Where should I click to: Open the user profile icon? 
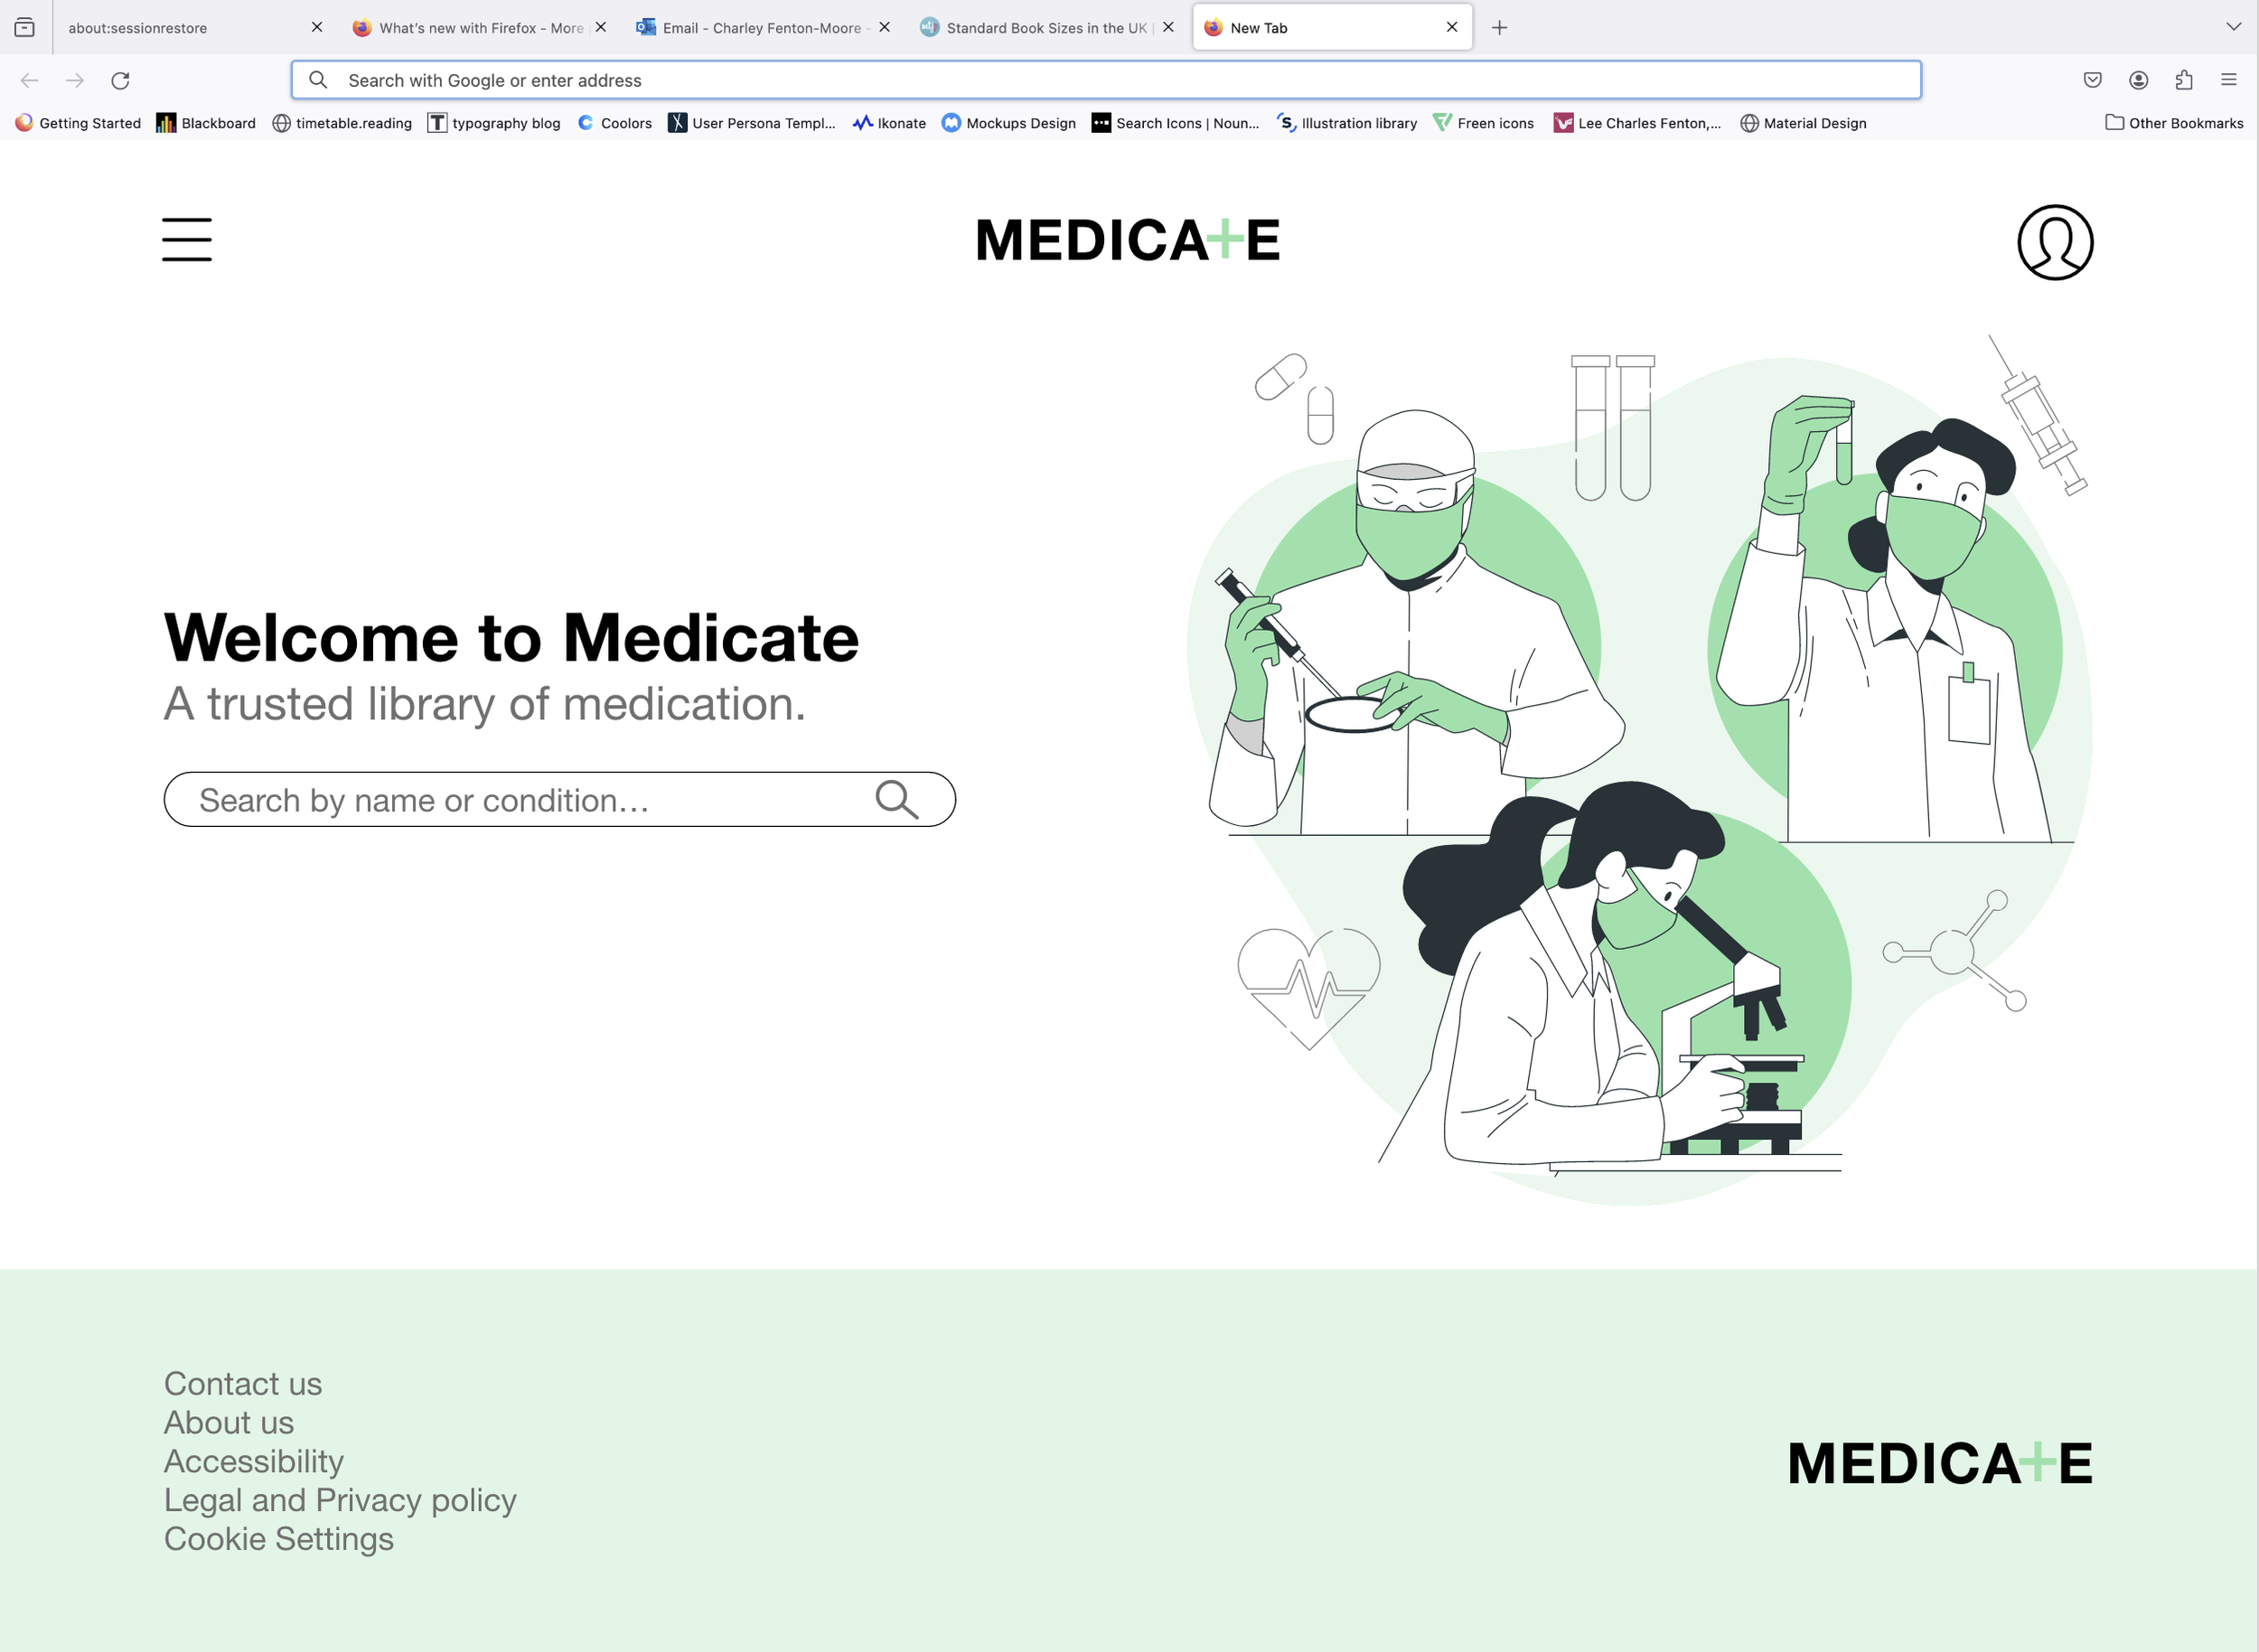2055,242
